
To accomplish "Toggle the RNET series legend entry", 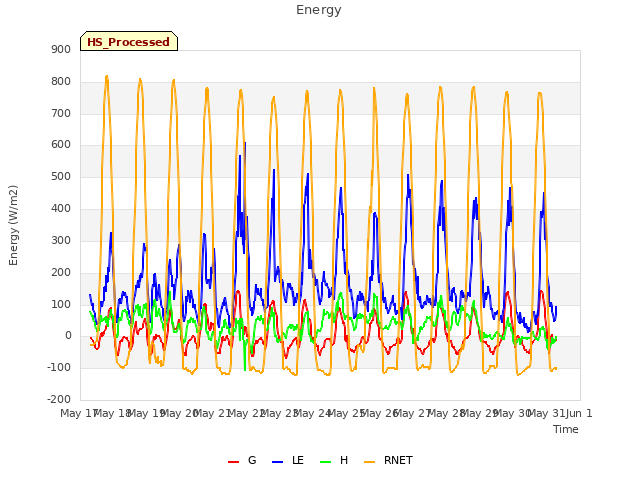I will tap(388, 460).
